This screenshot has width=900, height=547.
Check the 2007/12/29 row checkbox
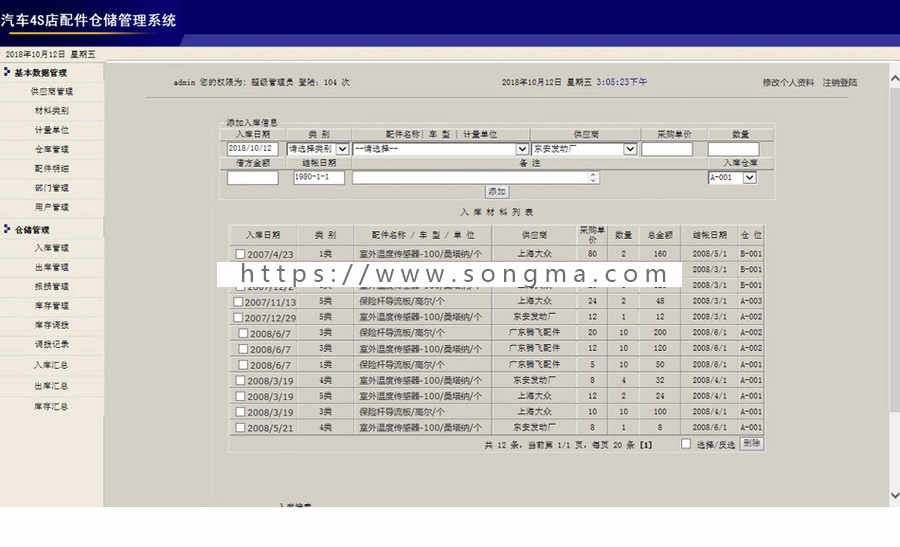coord(238,317)
